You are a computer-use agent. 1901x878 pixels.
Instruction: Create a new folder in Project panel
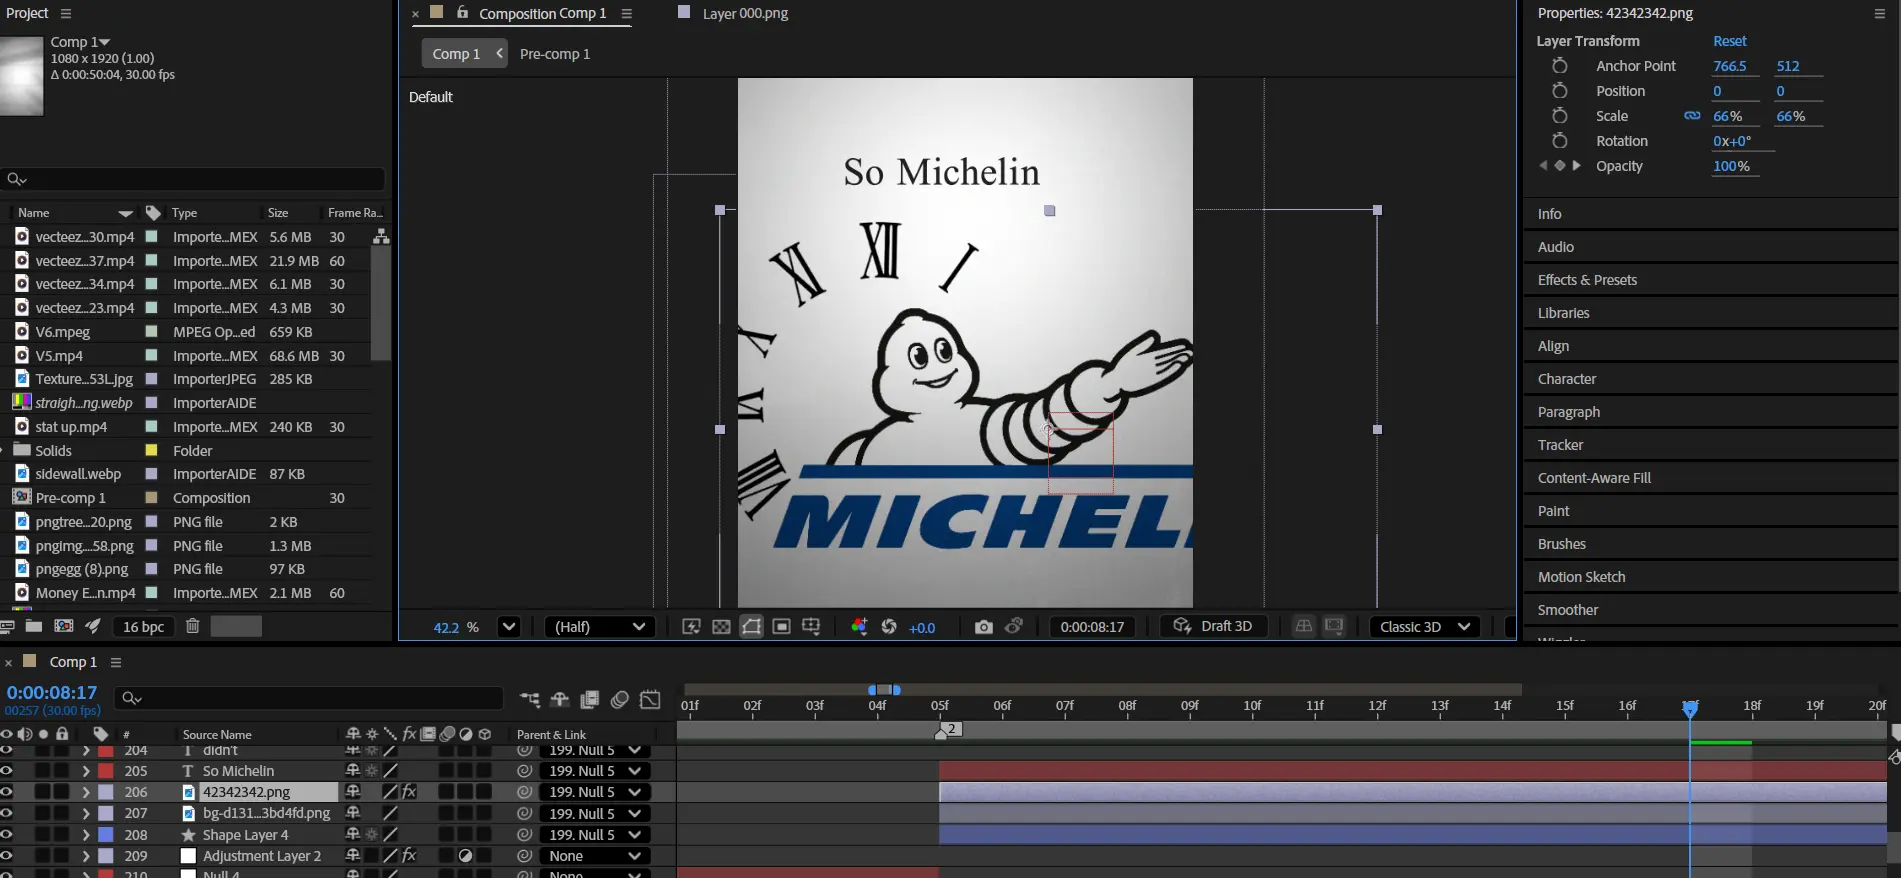coord(33,626)
